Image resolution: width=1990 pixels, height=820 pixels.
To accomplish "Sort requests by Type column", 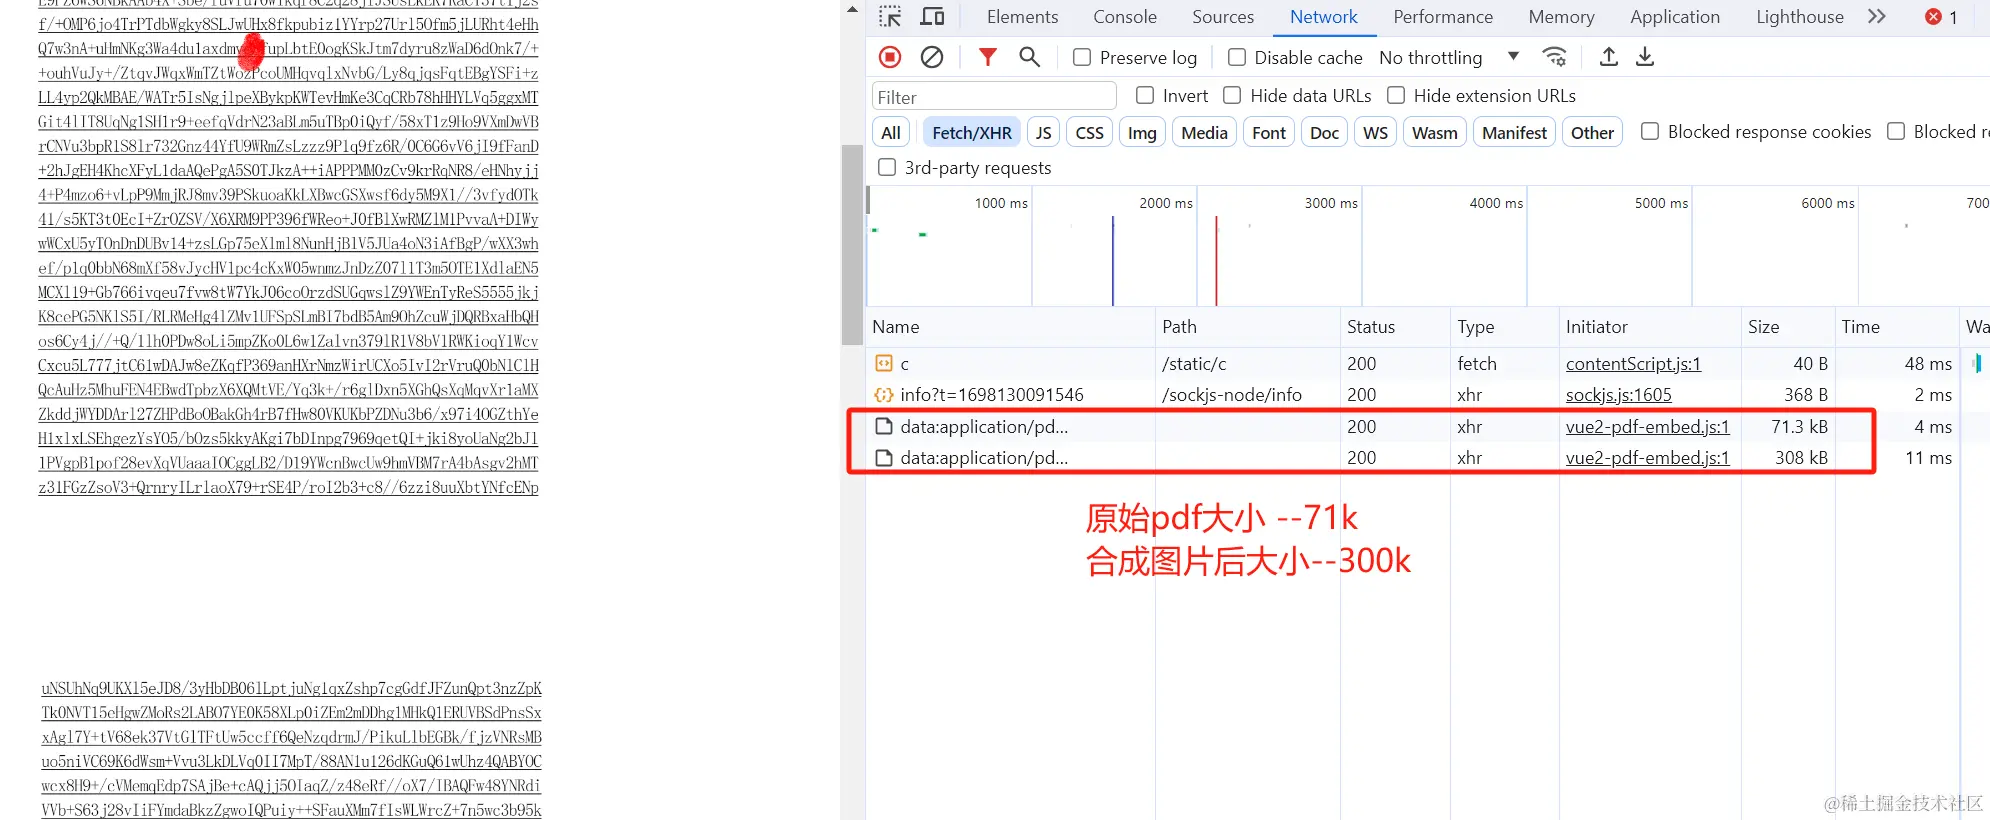I will pyautogui.click(x=1505, y=327).
